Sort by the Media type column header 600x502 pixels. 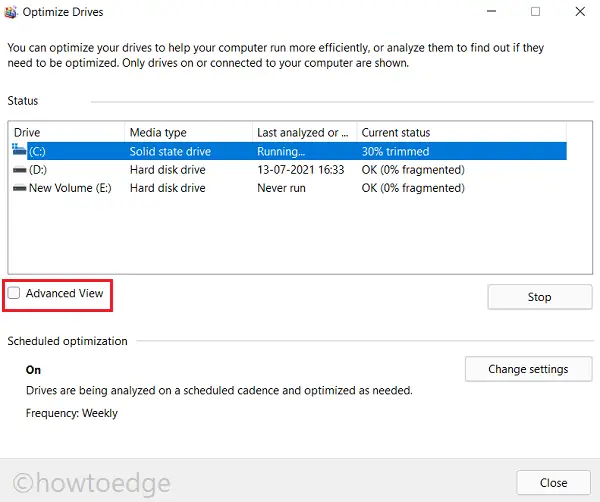[188, 132]
